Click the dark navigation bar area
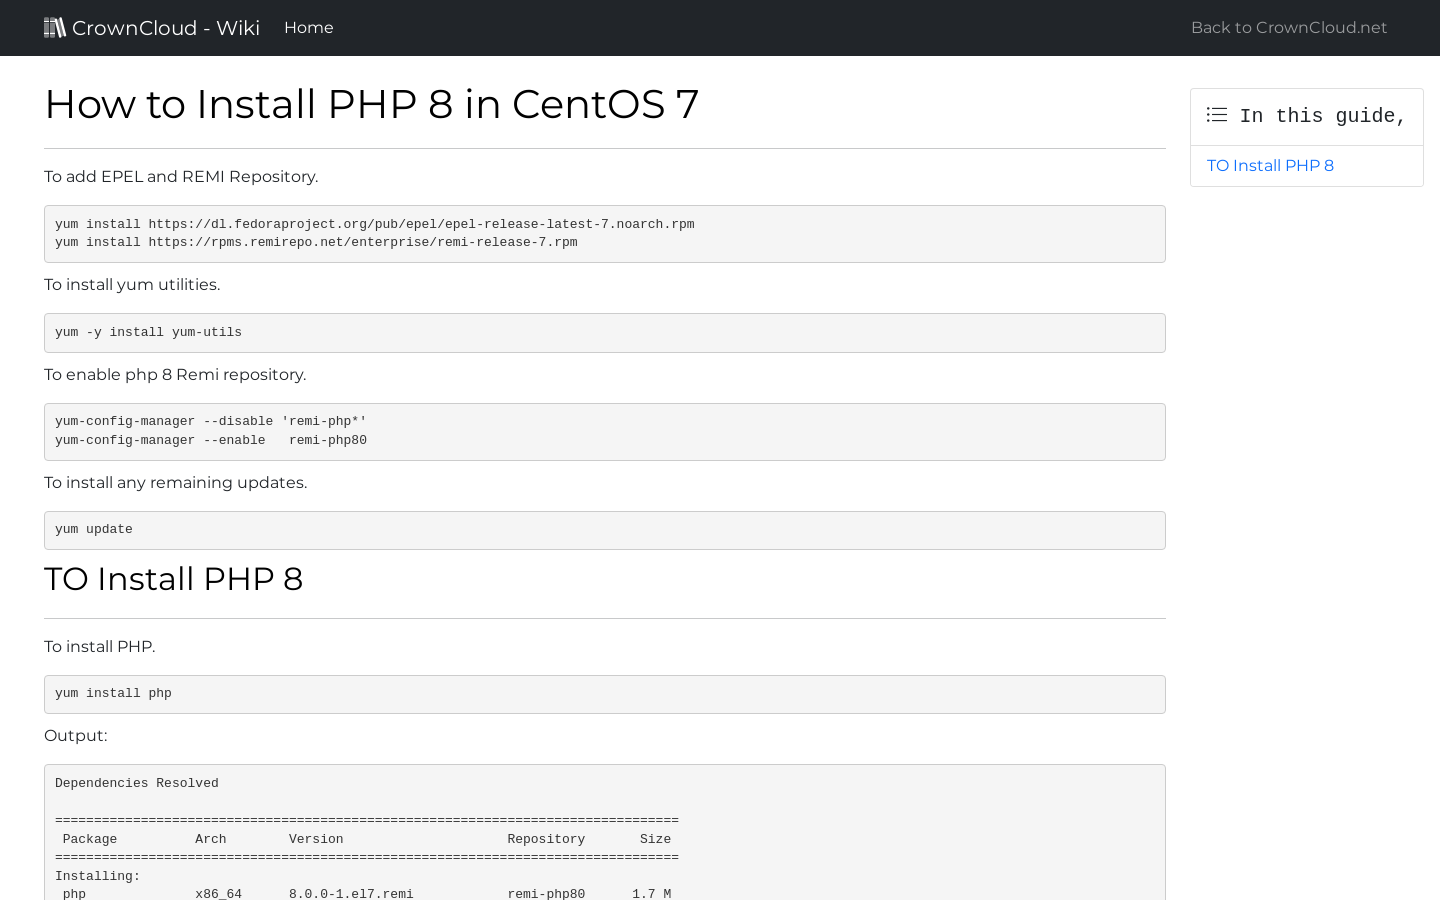1440x900 pixels. coord(720,27)
